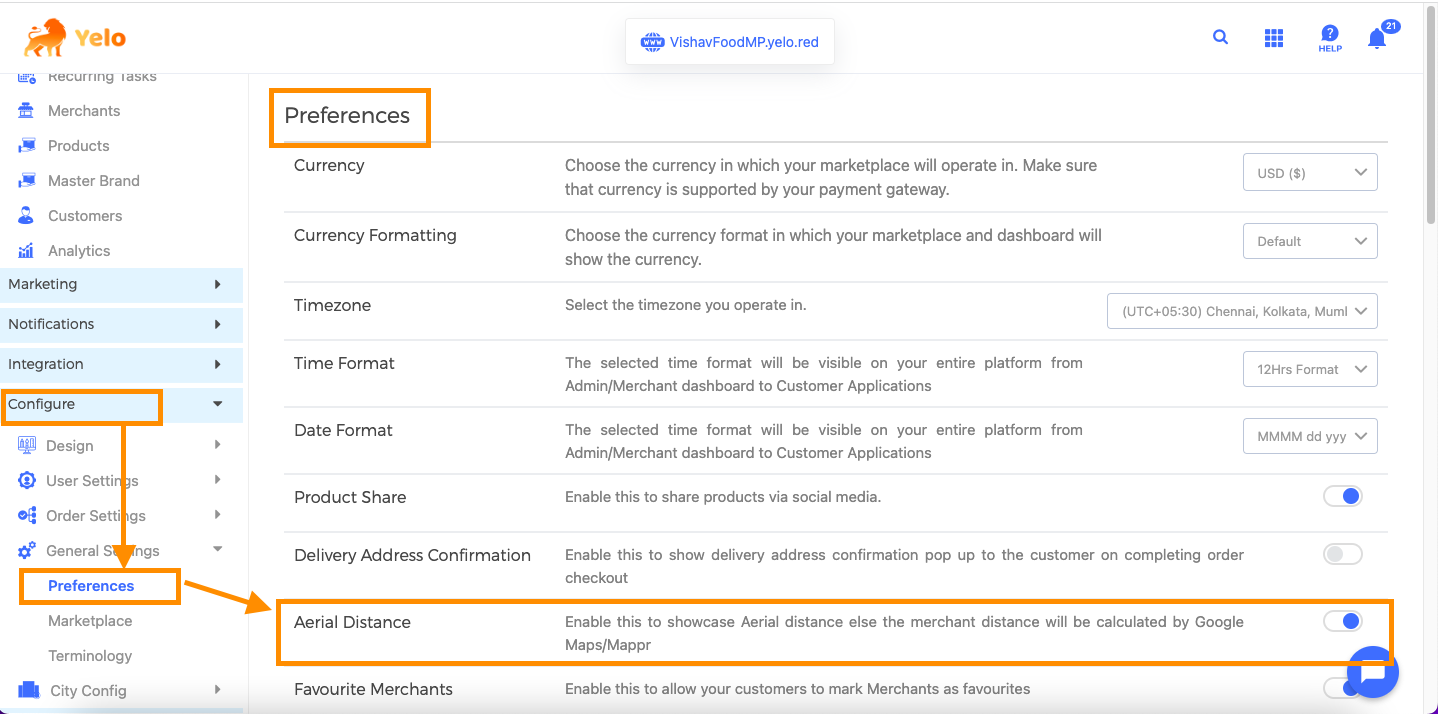Open Terminology in General Settings

[x=90, y=656]
